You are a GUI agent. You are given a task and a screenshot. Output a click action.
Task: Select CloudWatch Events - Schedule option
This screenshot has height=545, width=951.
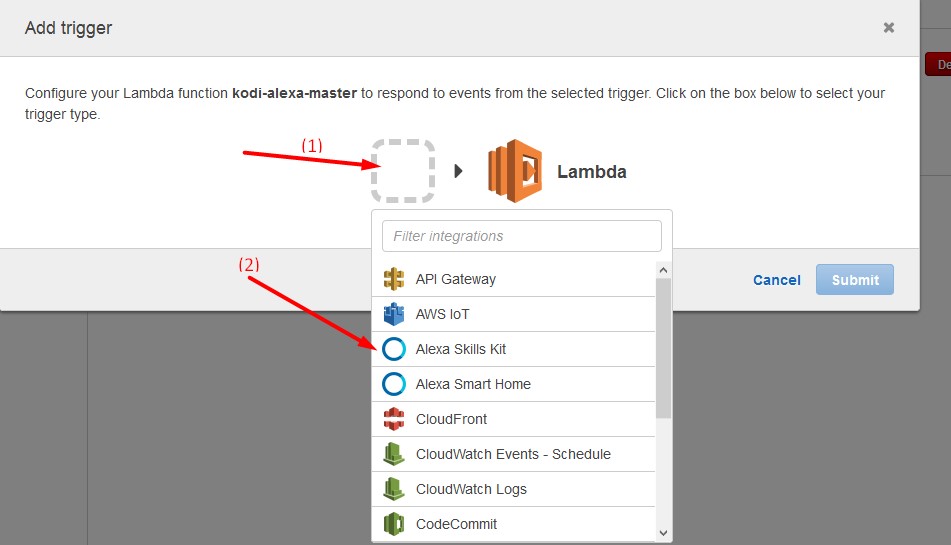[514, 454]
